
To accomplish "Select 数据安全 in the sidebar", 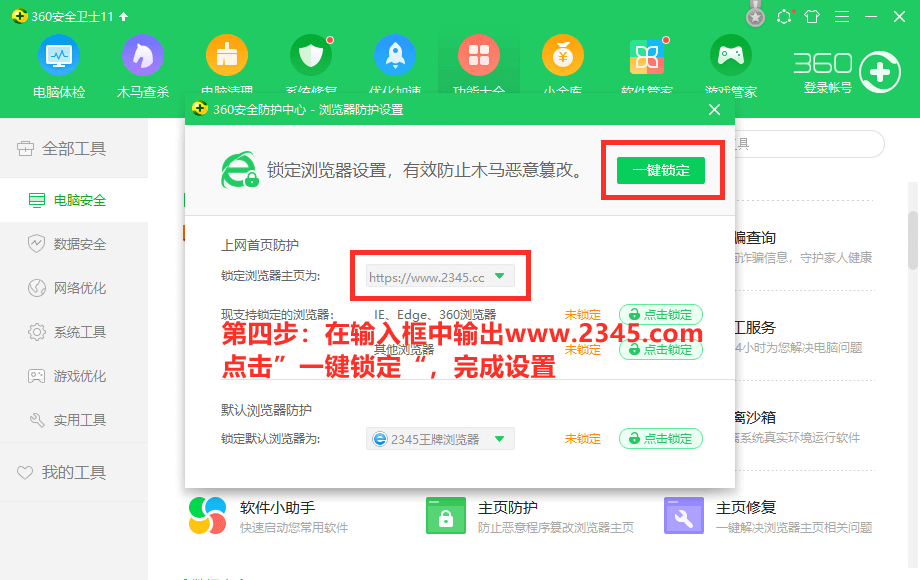I will tap(74, 244).
